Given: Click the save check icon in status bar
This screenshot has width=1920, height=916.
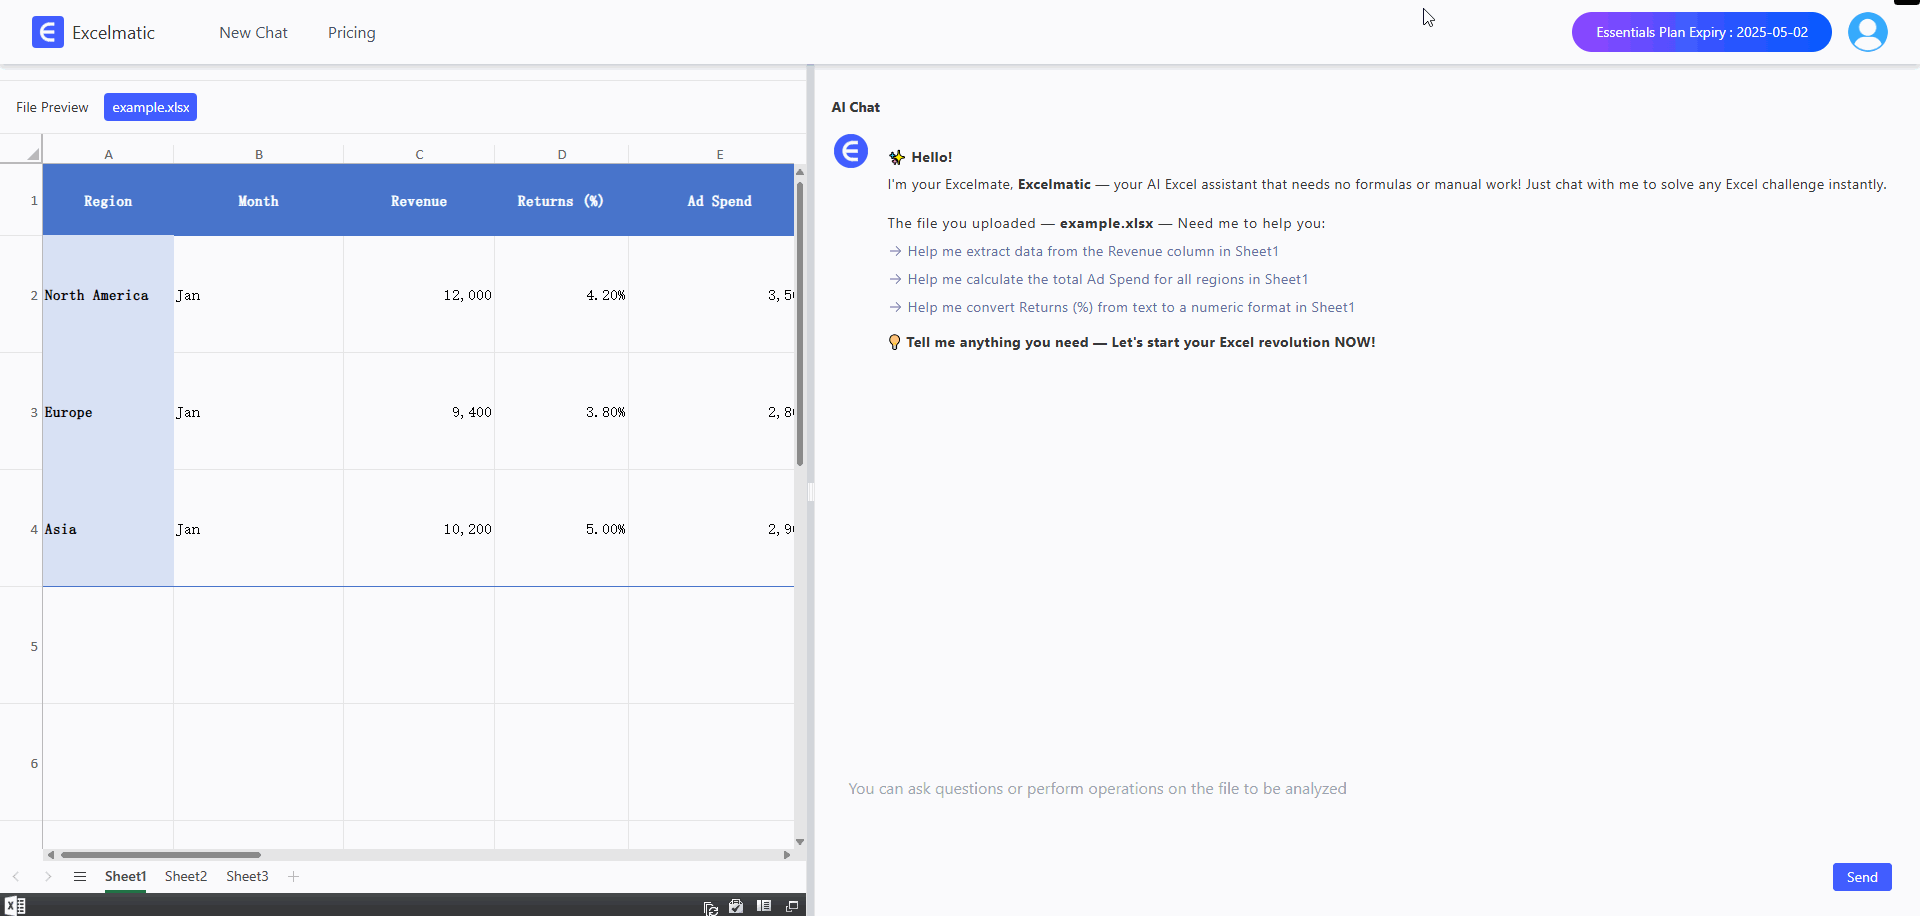Looking at the screenshot, I should pos(736,906).
